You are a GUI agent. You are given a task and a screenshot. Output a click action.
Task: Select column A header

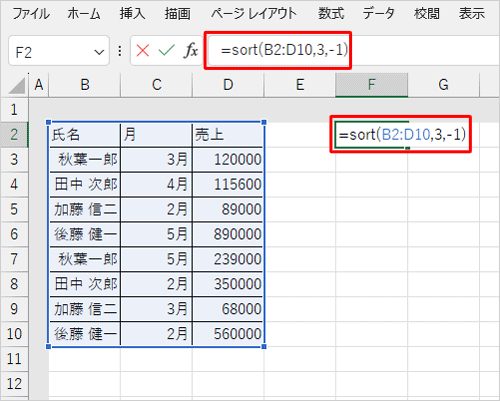point(39,85)
